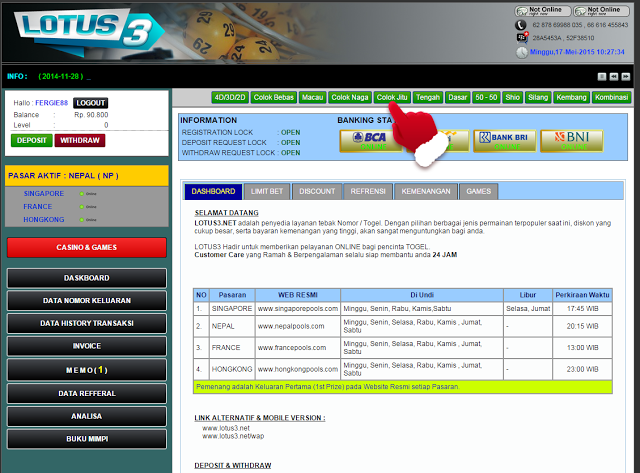Log out with the LOGOUT button
Screen dimensions: 640x473
[91, 103]
